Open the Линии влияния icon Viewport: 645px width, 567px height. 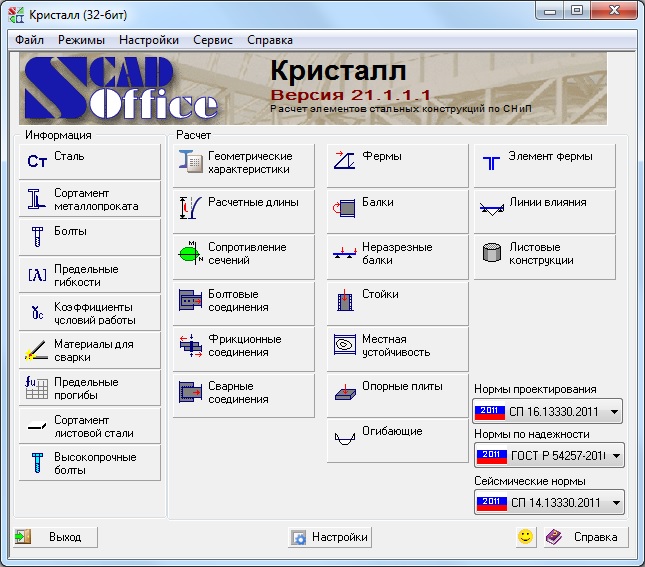click(x=492, y=209)
